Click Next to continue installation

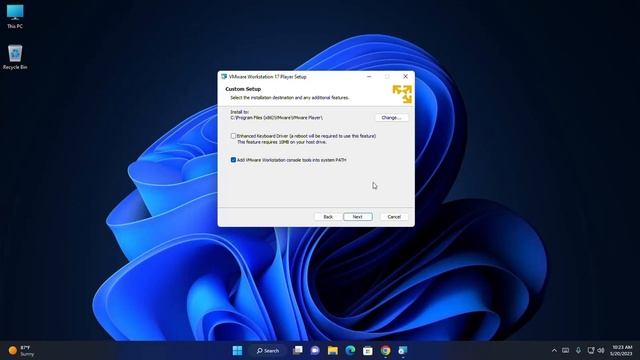(358, 217)
